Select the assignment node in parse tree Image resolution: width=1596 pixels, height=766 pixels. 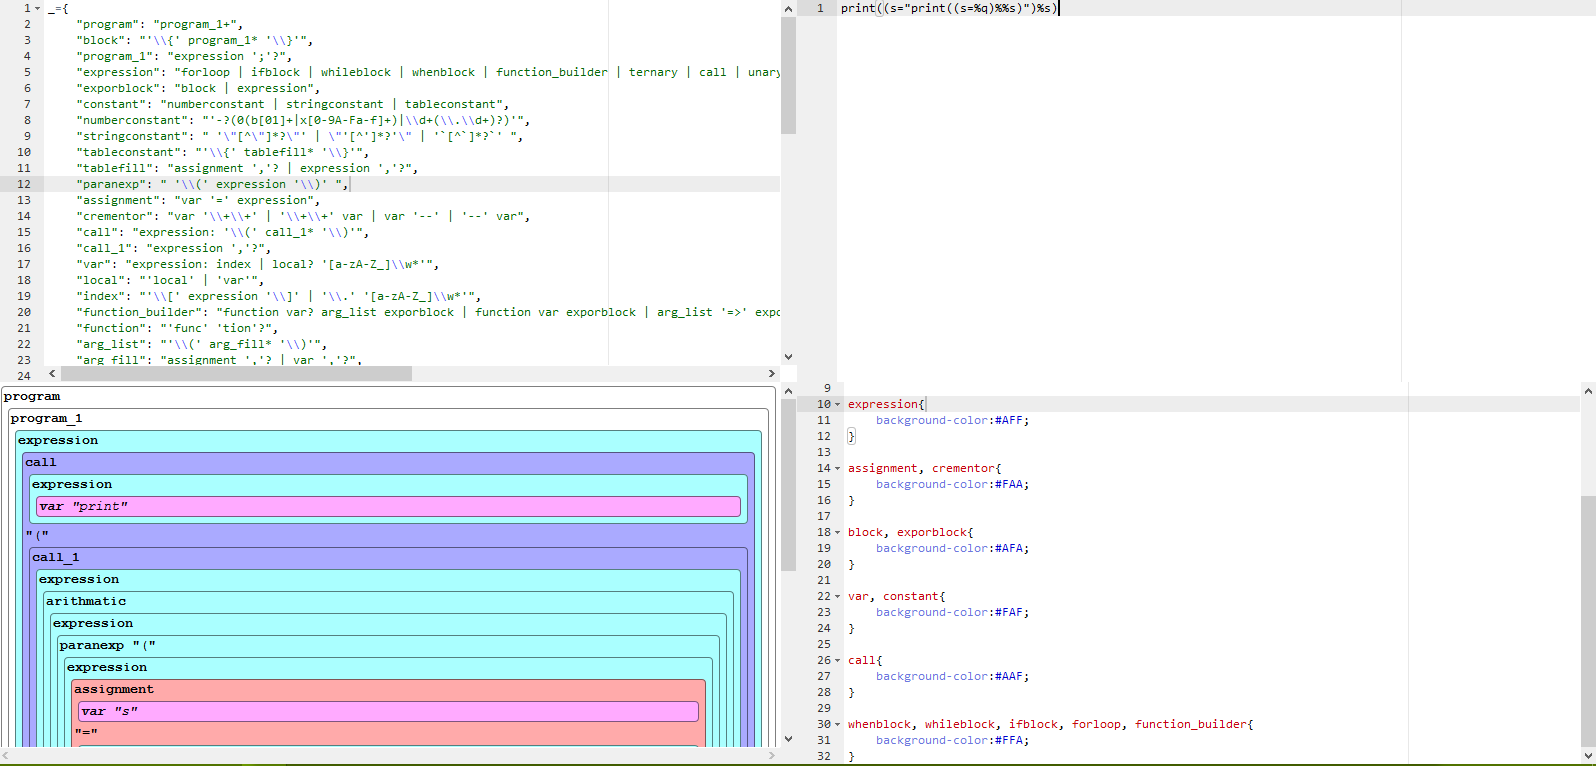(114, 689)
